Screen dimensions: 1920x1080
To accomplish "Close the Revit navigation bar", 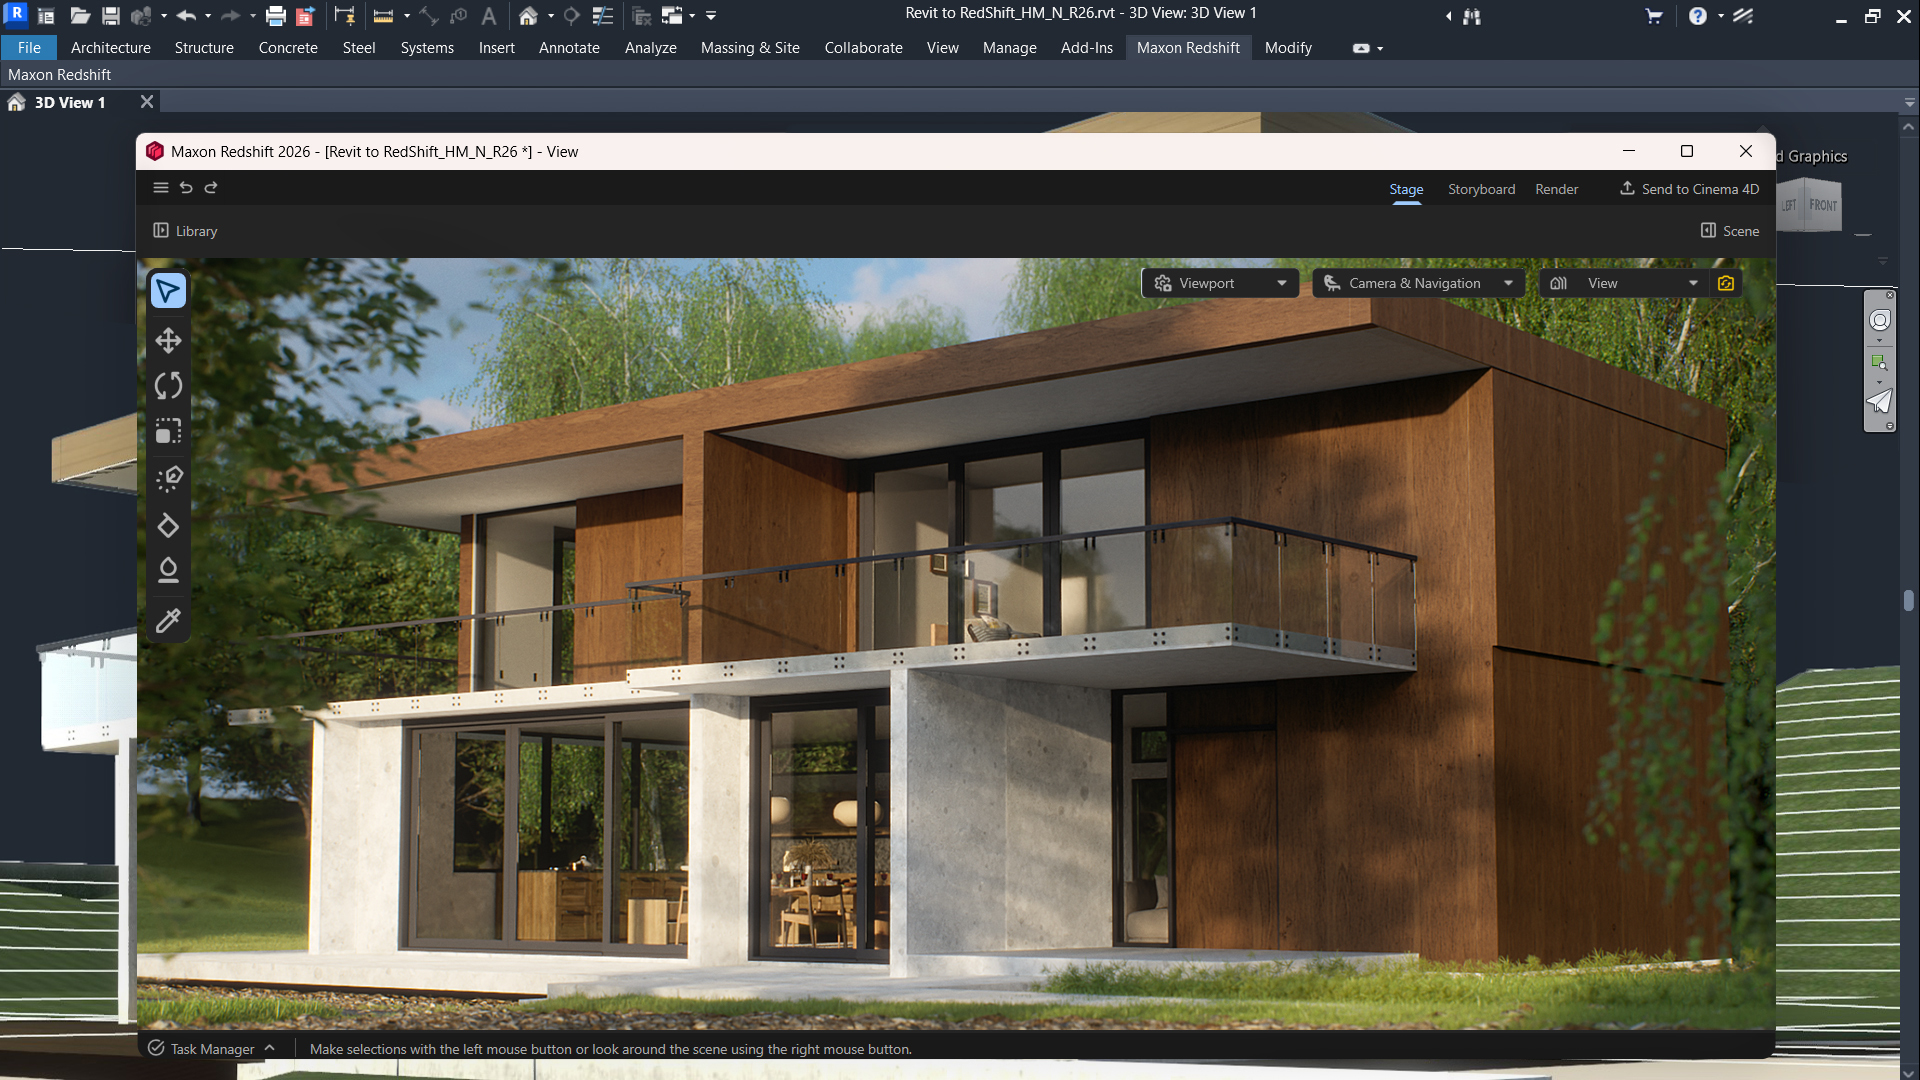I will pos(1889,295).
